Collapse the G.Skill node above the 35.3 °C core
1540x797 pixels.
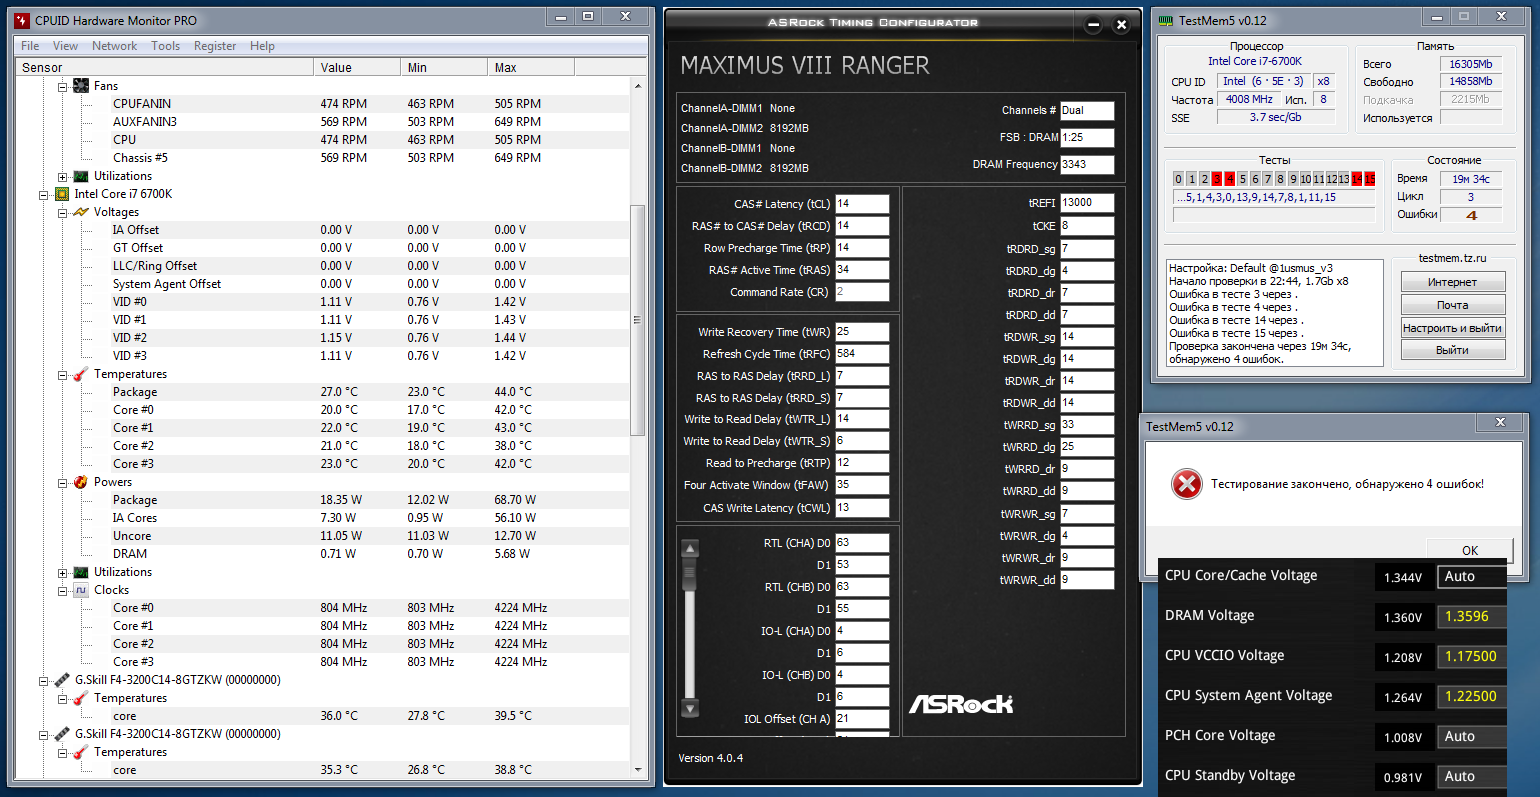click(44, 734)
